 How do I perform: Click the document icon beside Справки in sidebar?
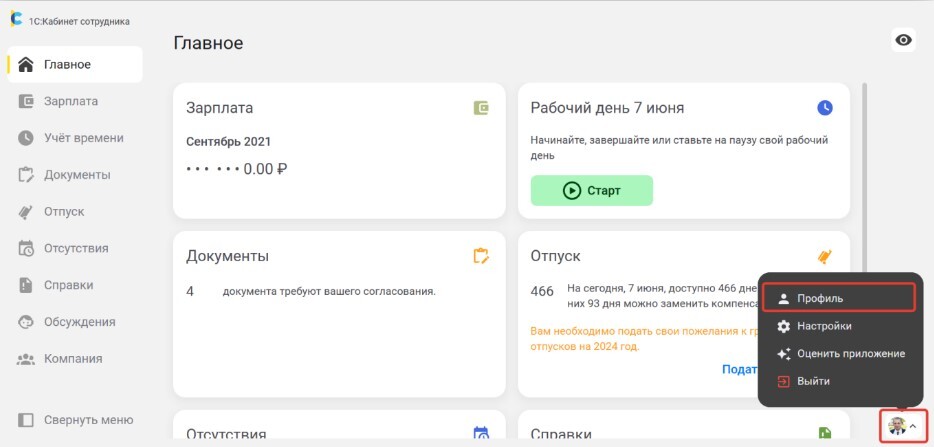click(26, 285)
